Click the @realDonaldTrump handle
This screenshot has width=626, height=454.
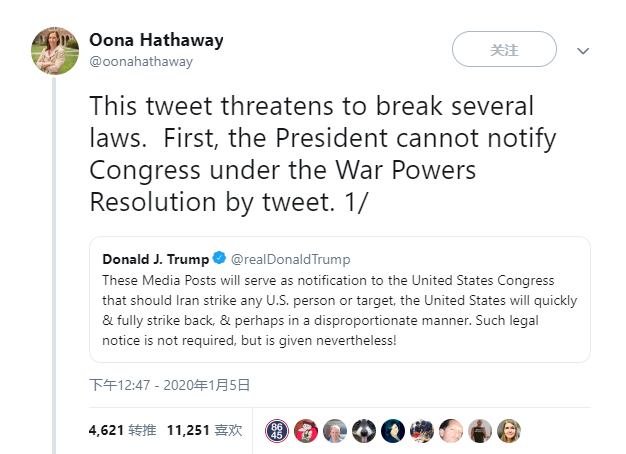click(290, 259)
